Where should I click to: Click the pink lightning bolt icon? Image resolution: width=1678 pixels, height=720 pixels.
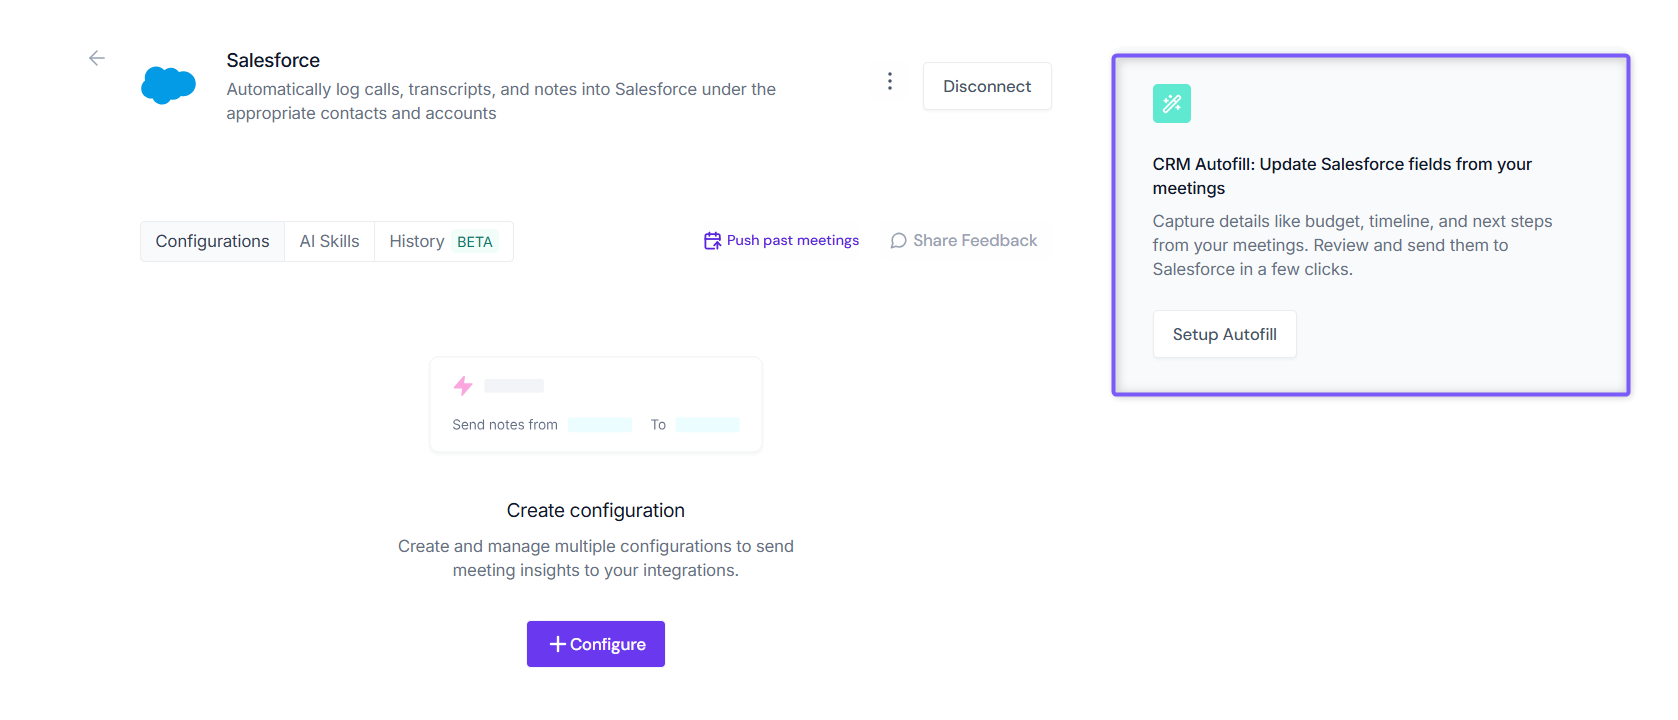(463, 385)
